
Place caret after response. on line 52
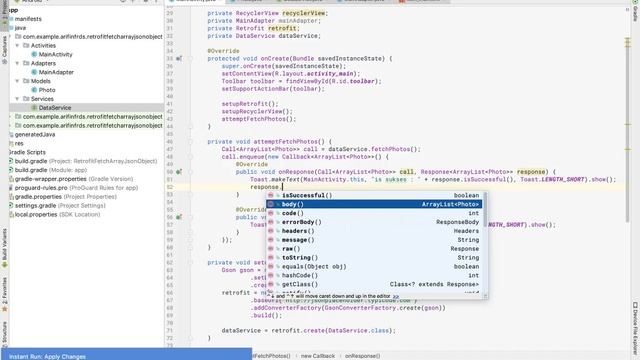(x=283, y=187)
